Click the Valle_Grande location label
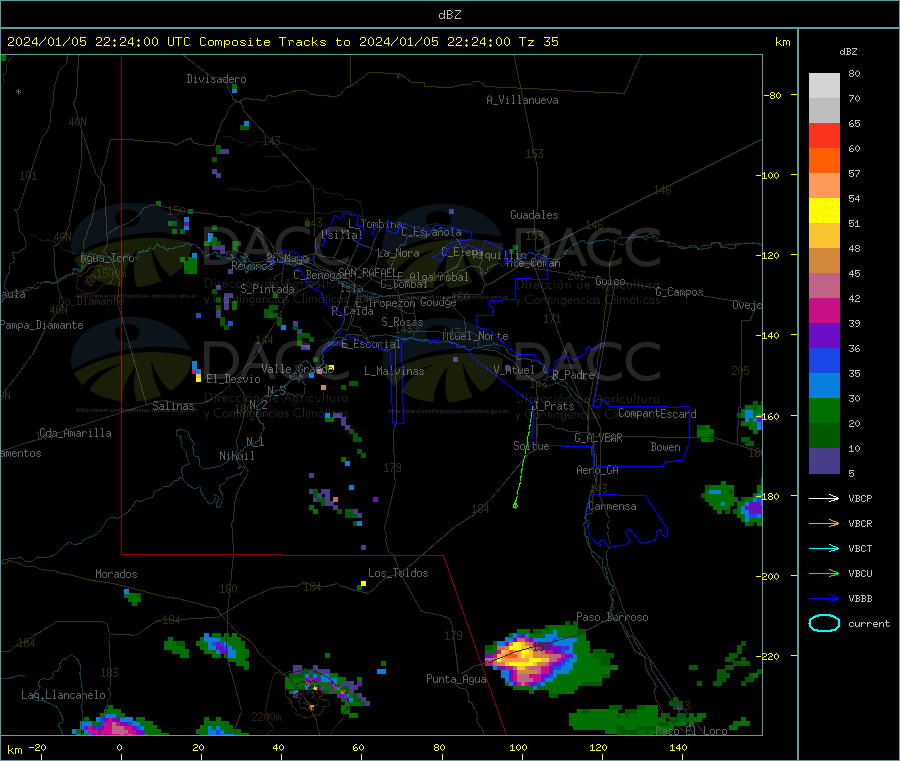This screenshot has height=761, width=900. [x=297, y=369]
